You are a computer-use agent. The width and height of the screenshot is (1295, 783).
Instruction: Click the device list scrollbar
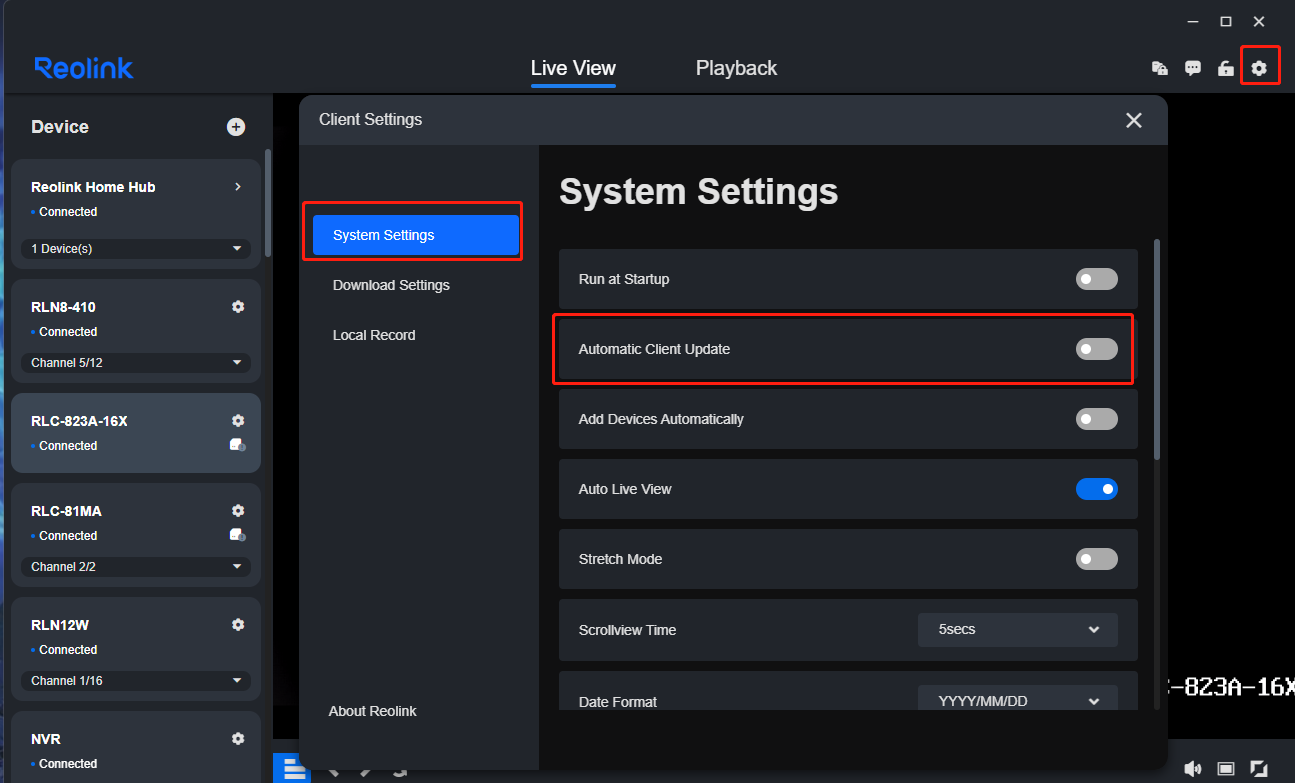click(x=267, y=203)
